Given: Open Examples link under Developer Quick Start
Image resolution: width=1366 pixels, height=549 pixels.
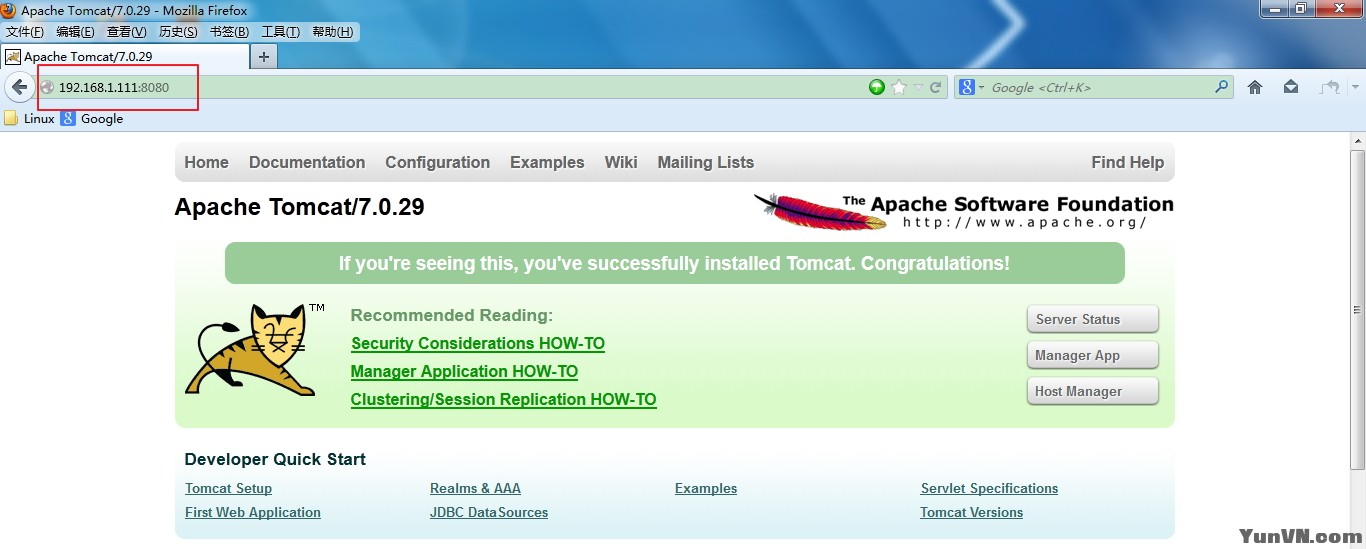Looking at the screenshot, I should click(x=706, y=488).
